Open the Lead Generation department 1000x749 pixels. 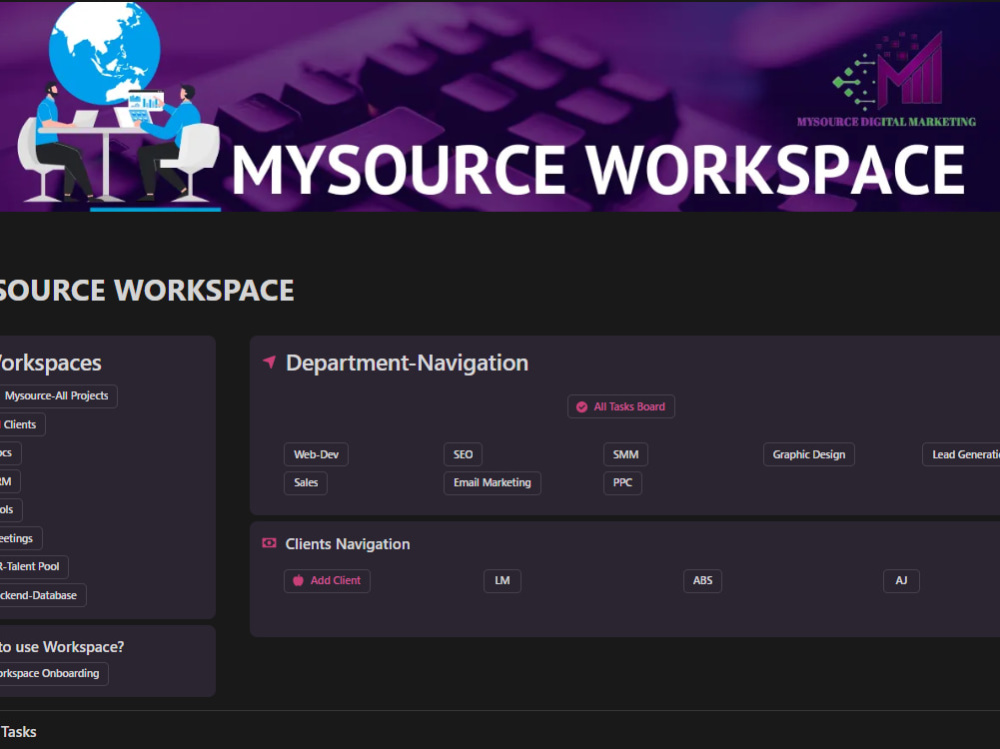coord(961,455)
